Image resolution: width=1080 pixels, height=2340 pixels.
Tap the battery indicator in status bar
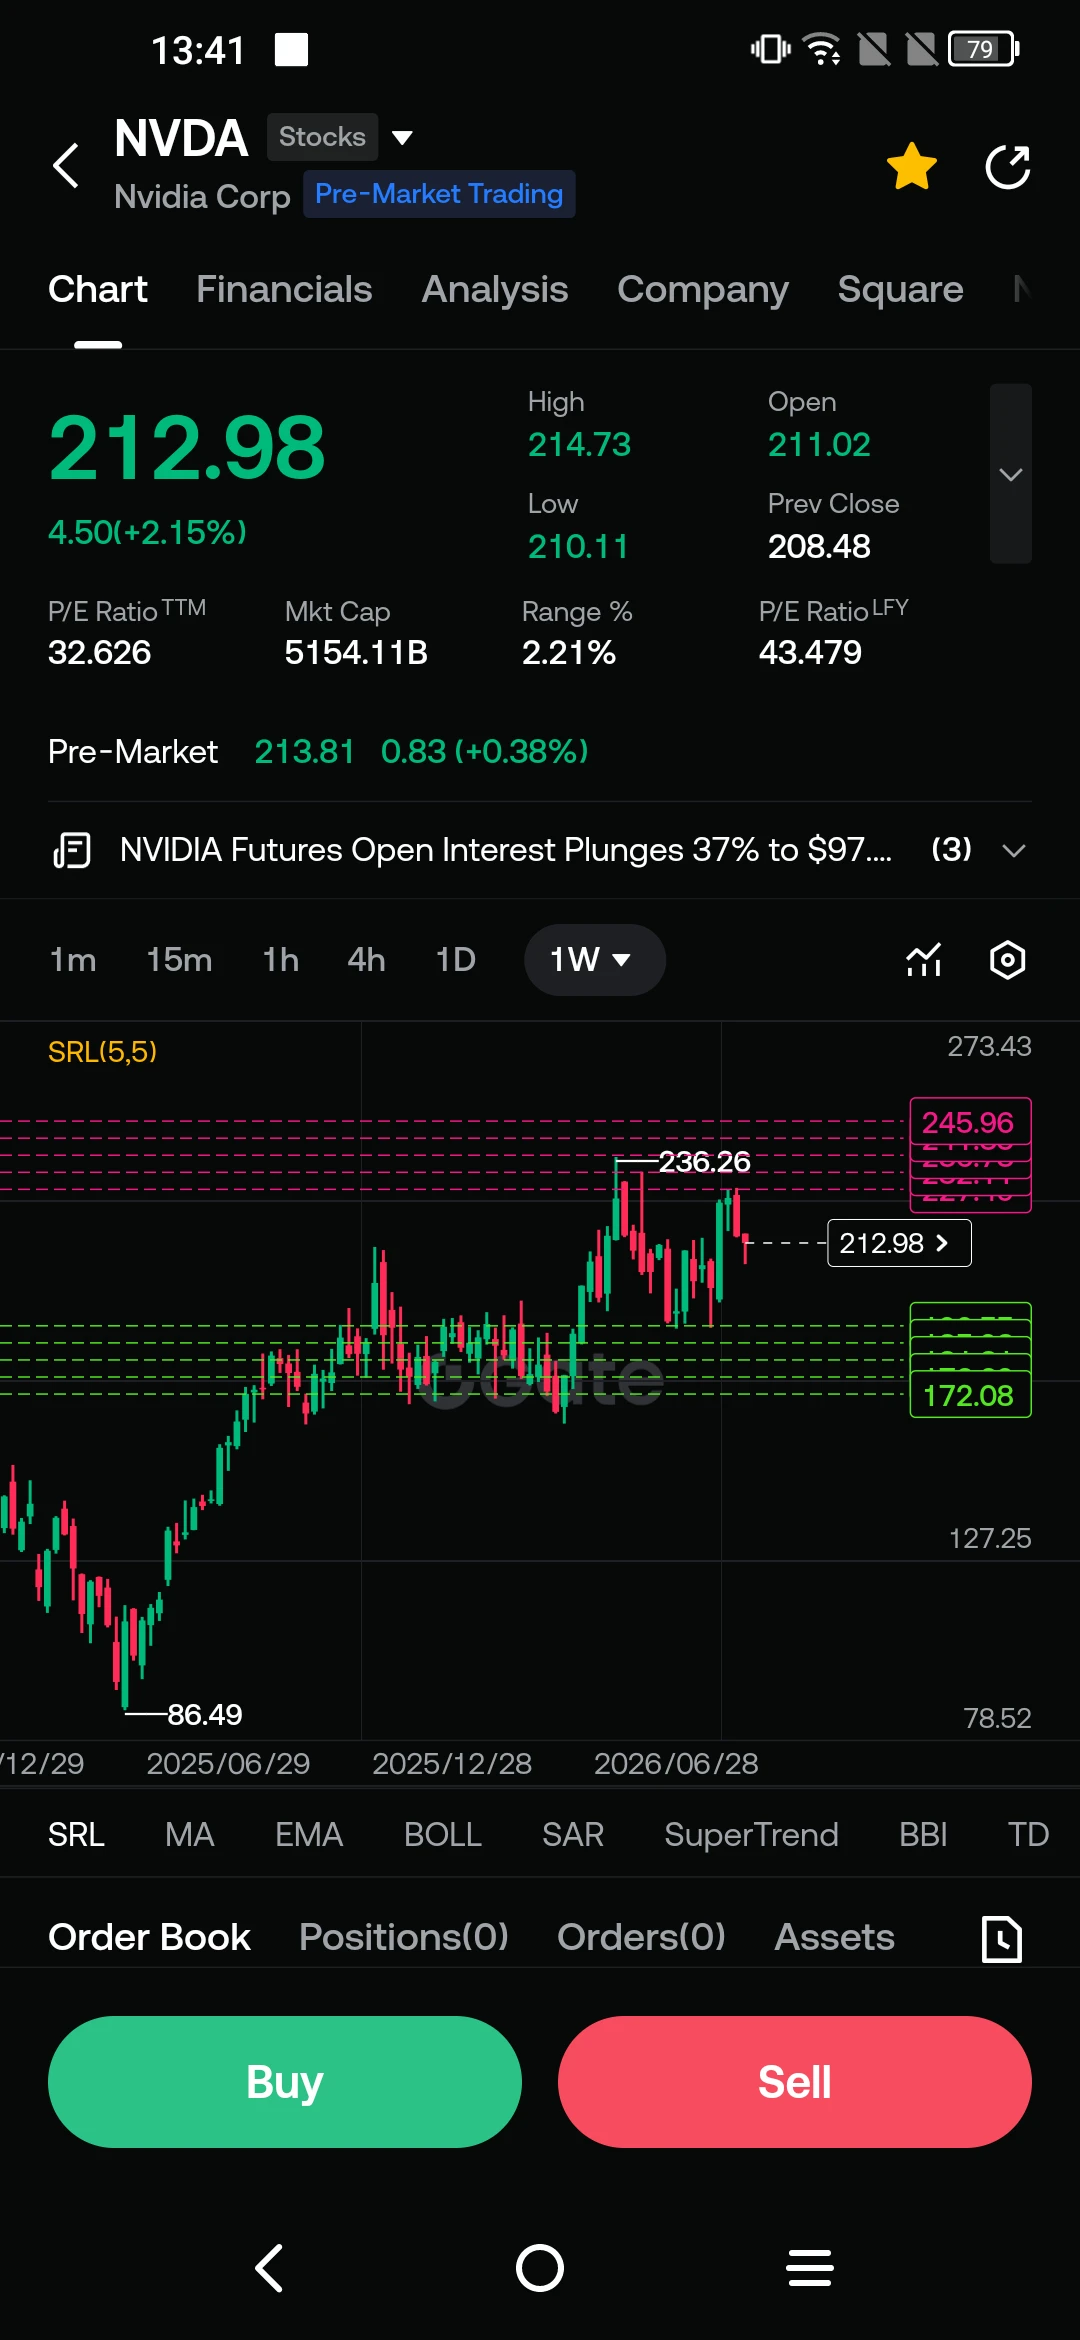984,49
